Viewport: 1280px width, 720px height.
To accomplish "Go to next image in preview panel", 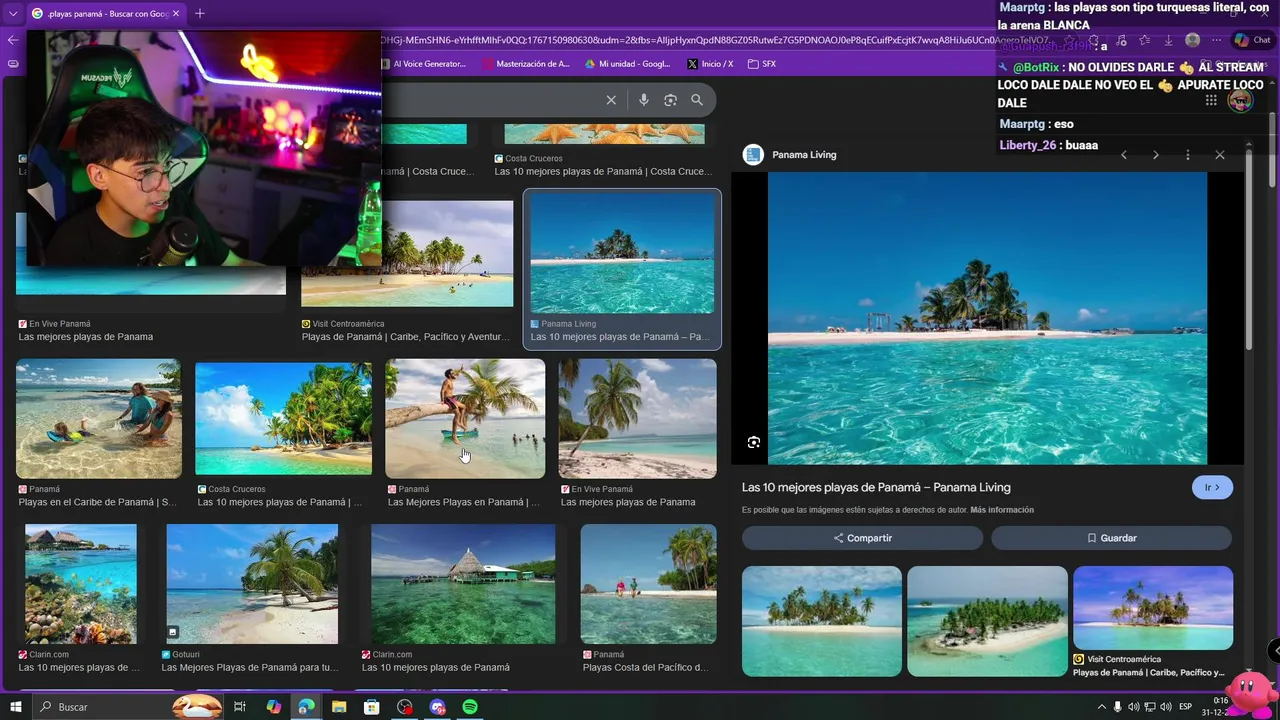I will [x=1156, y=155].
